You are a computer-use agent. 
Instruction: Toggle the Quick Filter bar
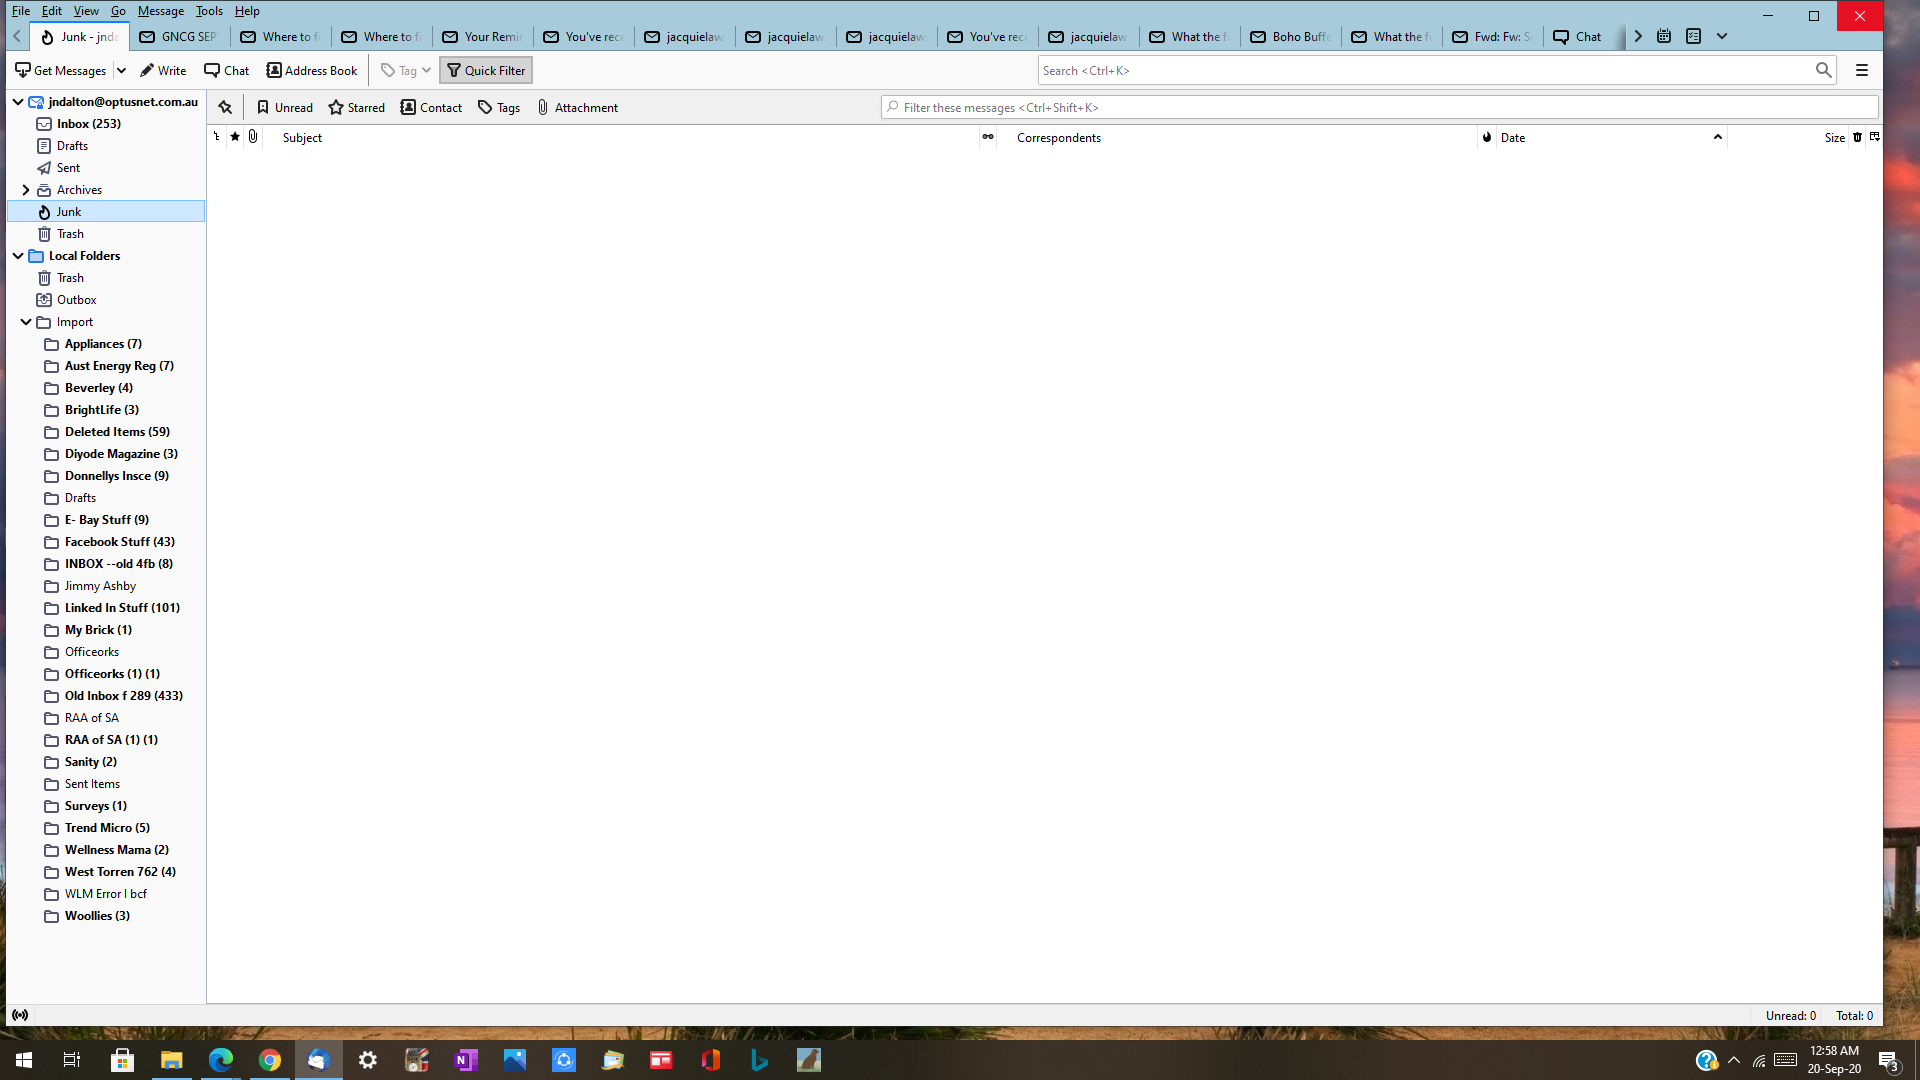486,70
